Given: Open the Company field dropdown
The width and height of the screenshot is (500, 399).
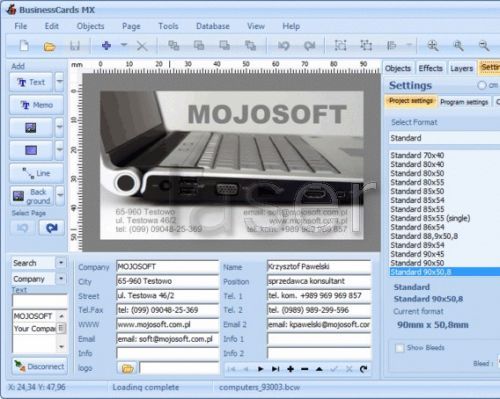Looking at the screenshot, I should point(61,278).
